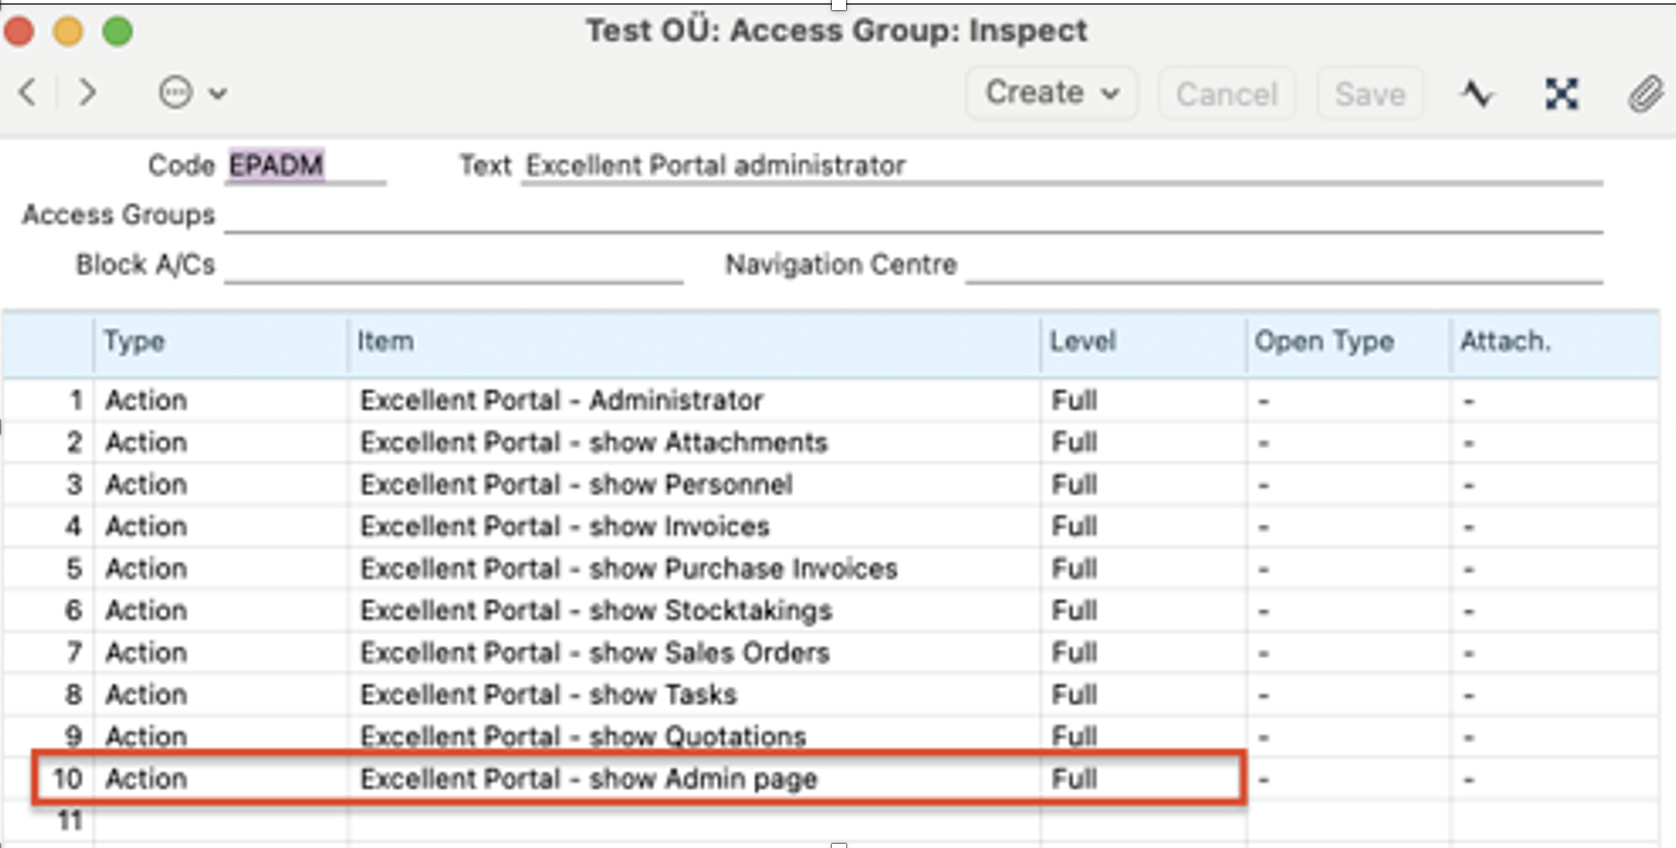Open attachments via the paperclip icon
1676x848 pixels.
click(x=1644, y=94)
